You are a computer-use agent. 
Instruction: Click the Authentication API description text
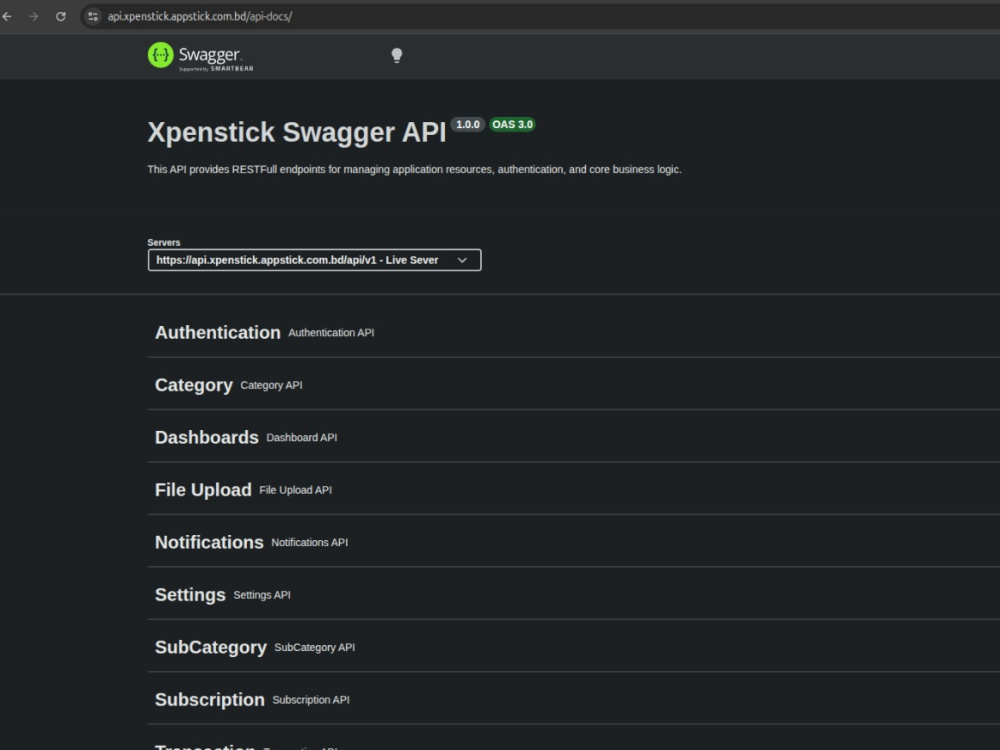tap(331, 333)
